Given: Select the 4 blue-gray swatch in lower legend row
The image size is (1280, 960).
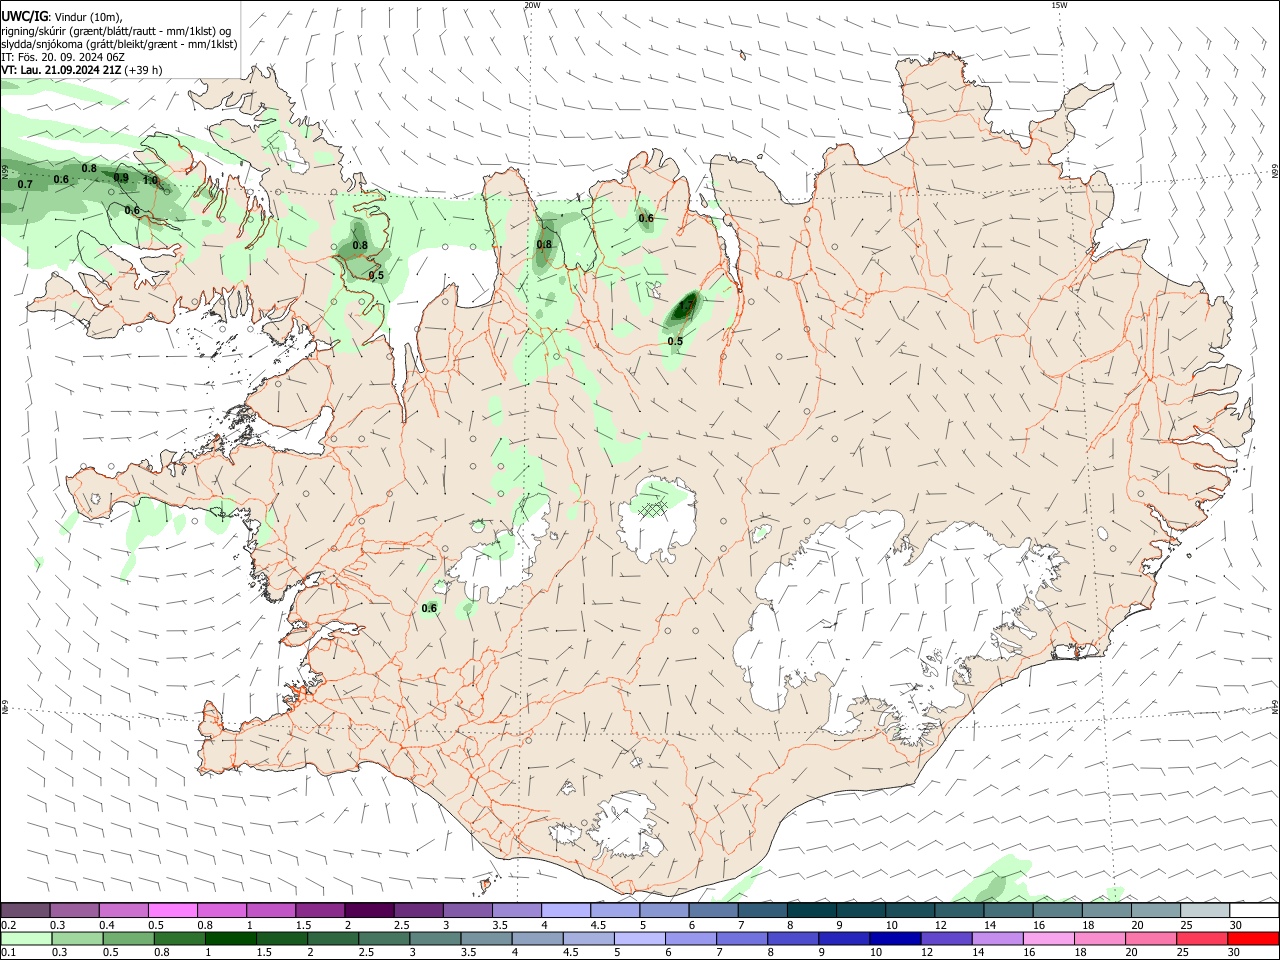Looking at the screenshot, I should coord(537,938).
